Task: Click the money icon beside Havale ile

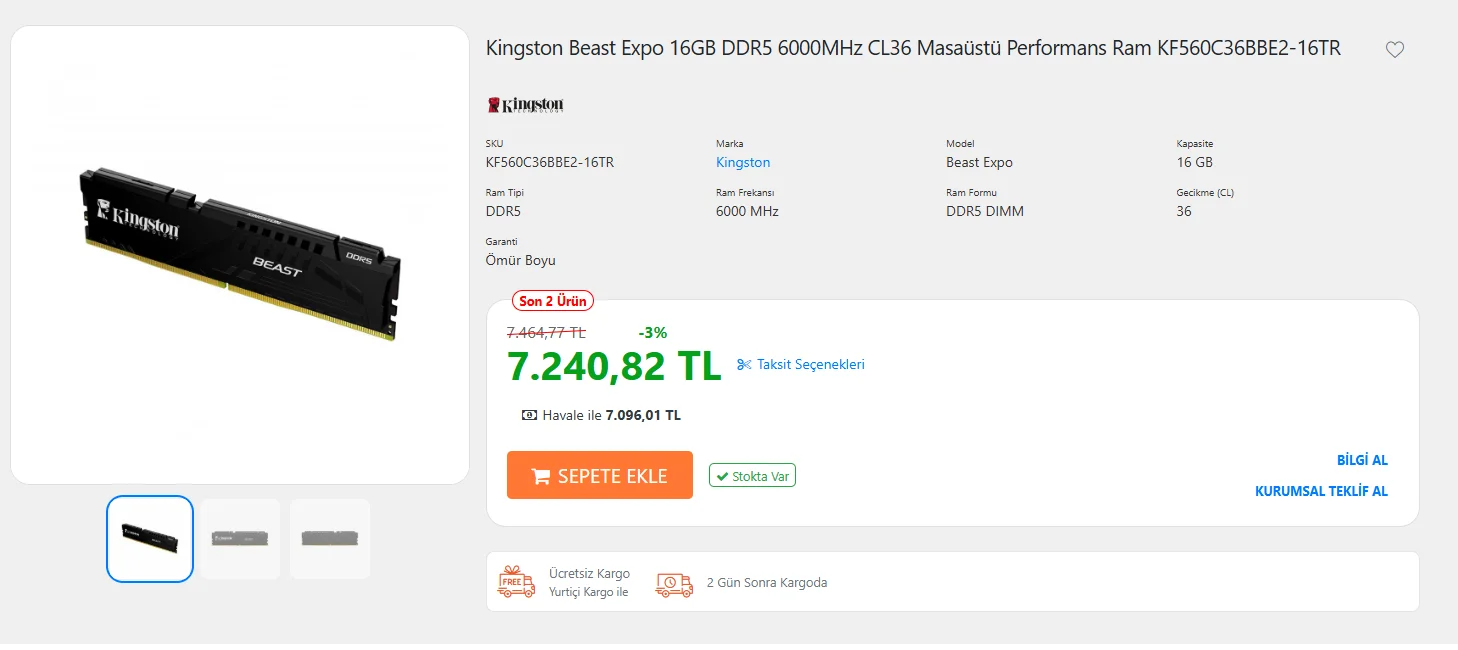Action: tap(529, 415)
